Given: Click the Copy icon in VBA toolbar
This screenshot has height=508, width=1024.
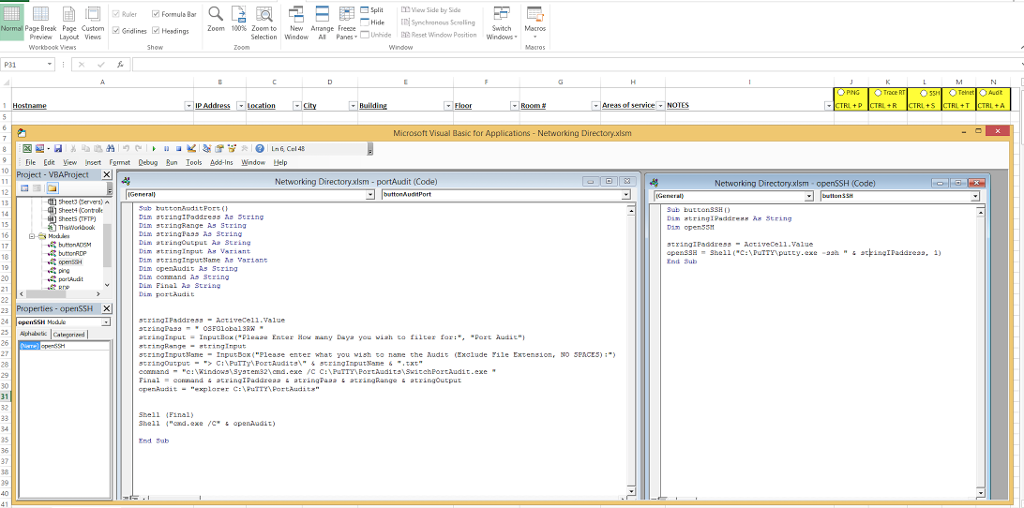Looking at the screenshot, I should pos(86,148).
